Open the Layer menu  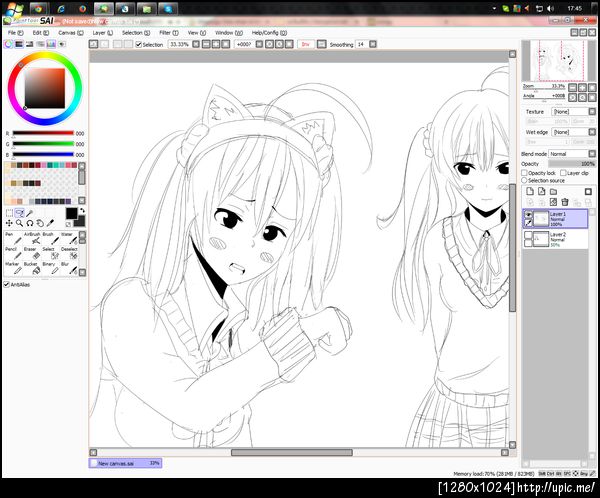(103, 33)
